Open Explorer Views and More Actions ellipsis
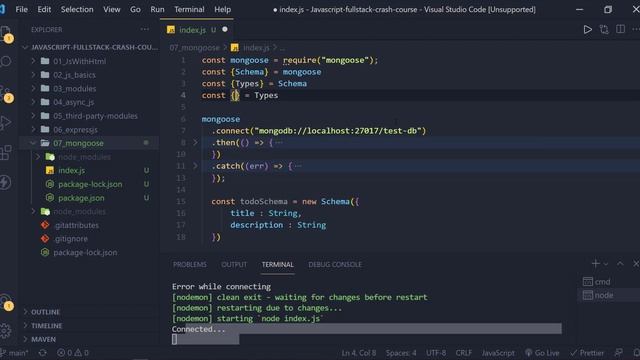640x360 pixels. [x=144, y=29]
